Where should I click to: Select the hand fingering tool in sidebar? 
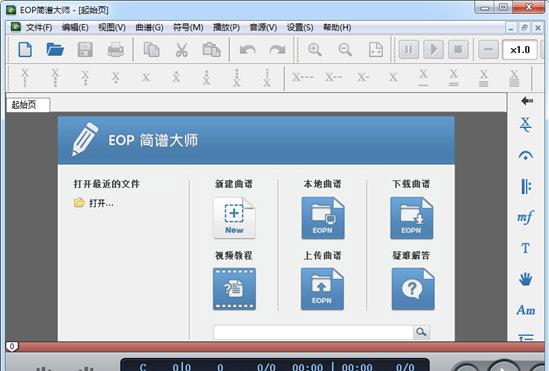point(525,279)
